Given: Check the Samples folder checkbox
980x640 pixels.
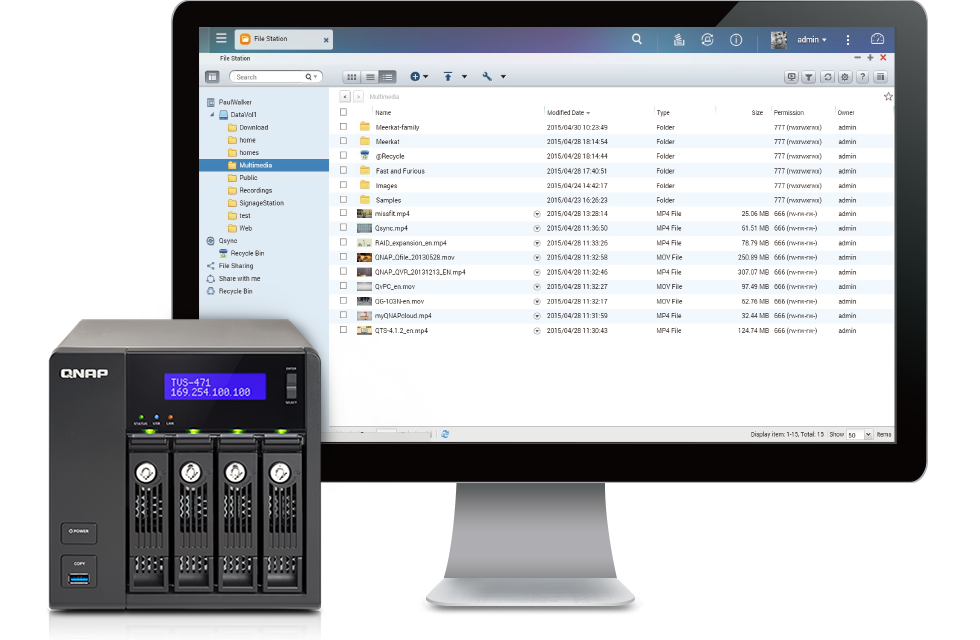Looking at the screenshot, I should point(343,199).
